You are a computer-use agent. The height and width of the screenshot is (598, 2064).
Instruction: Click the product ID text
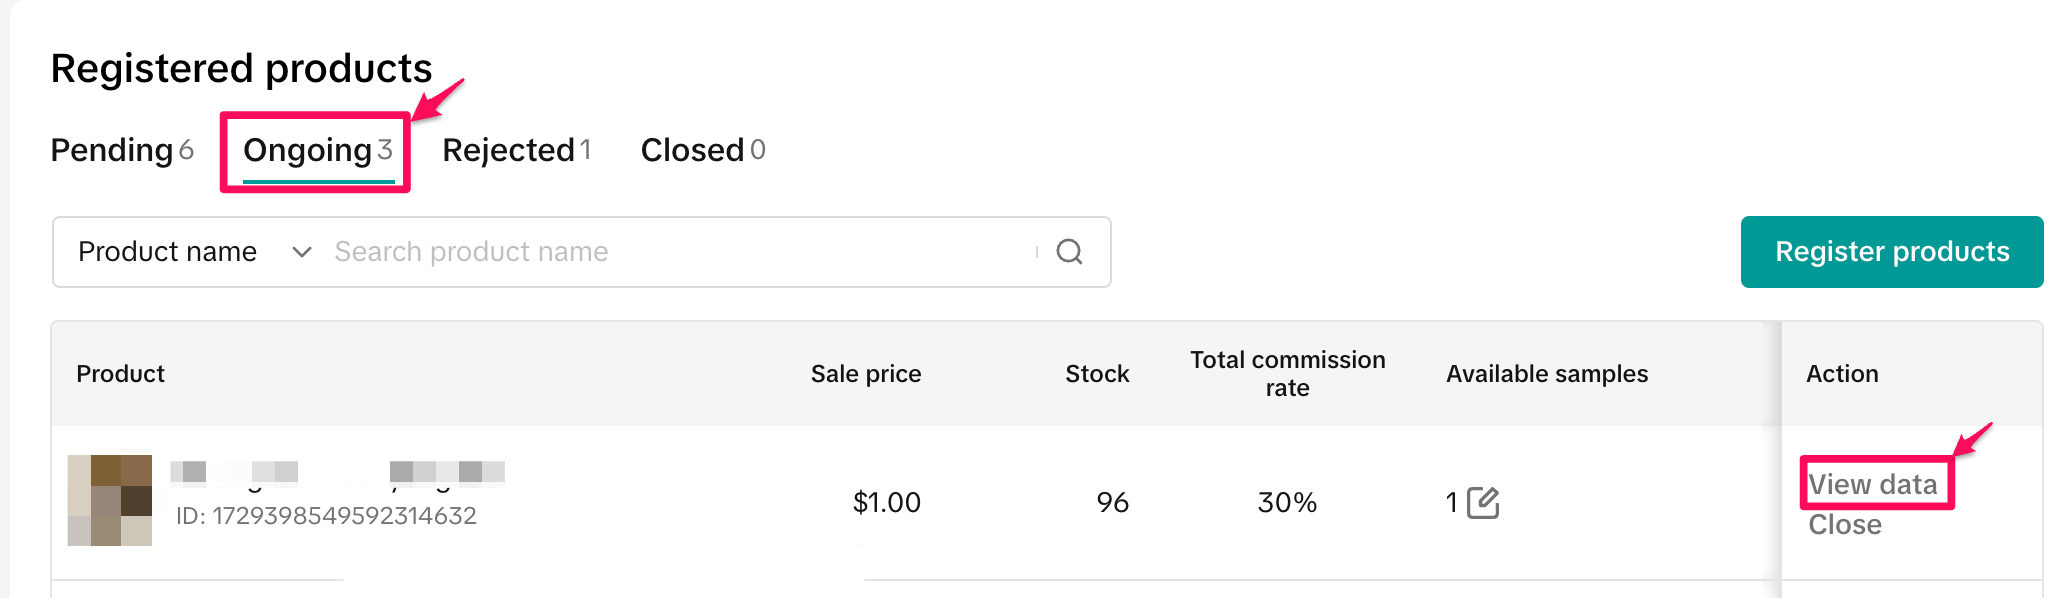pos(326,516)
